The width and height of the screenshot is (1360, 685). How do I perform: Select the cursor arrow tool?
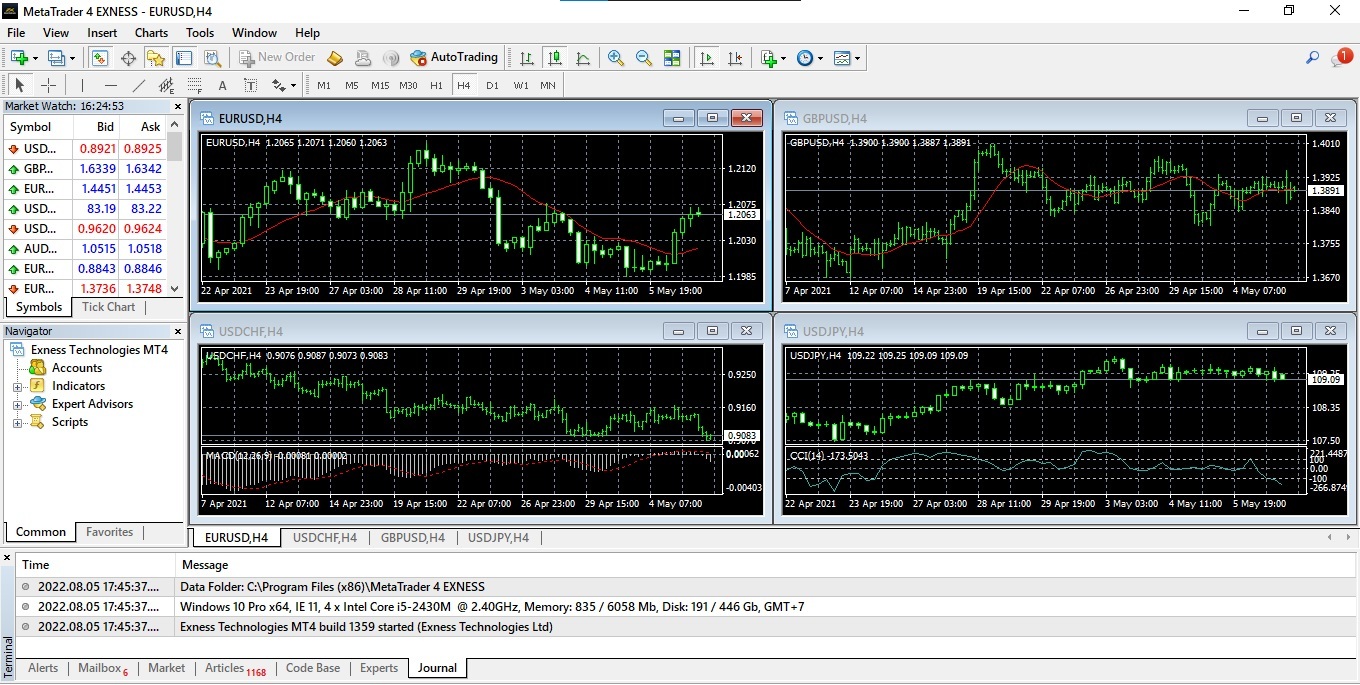[x=19, y=85]
